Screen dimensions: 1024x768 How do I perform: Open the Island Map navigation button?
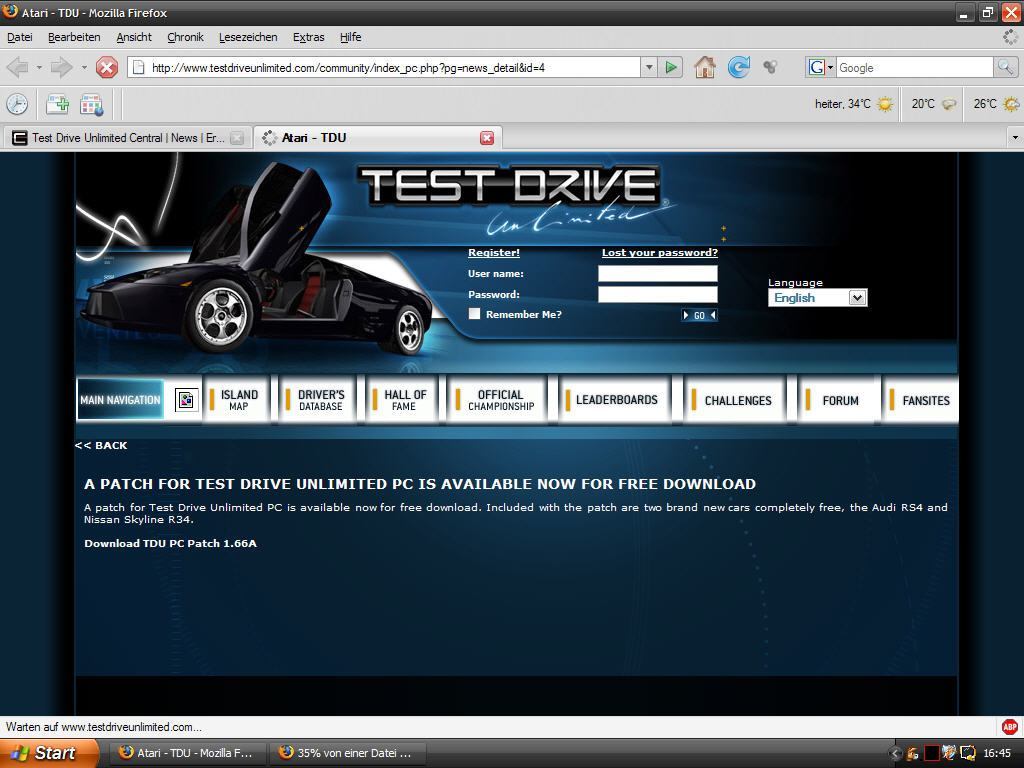(x=238, y=400)
